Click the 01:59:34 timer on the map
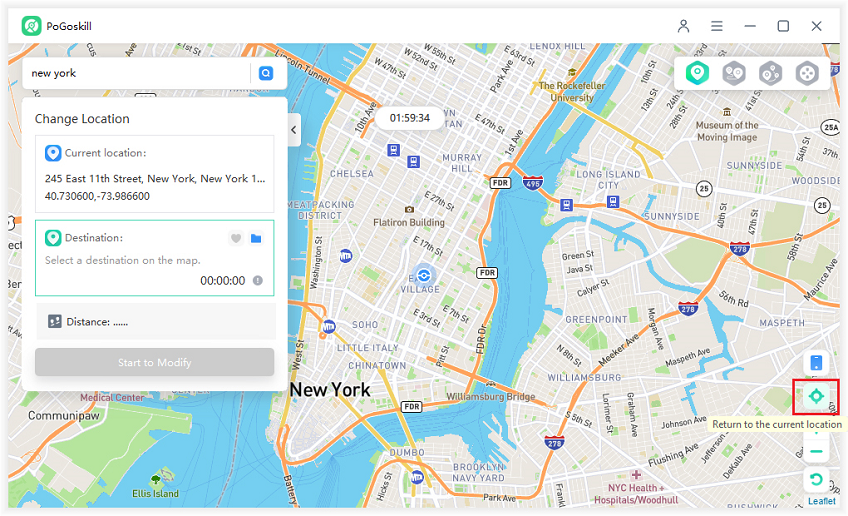848x516 pixels. pyautogui.click(x=410, y=118)
